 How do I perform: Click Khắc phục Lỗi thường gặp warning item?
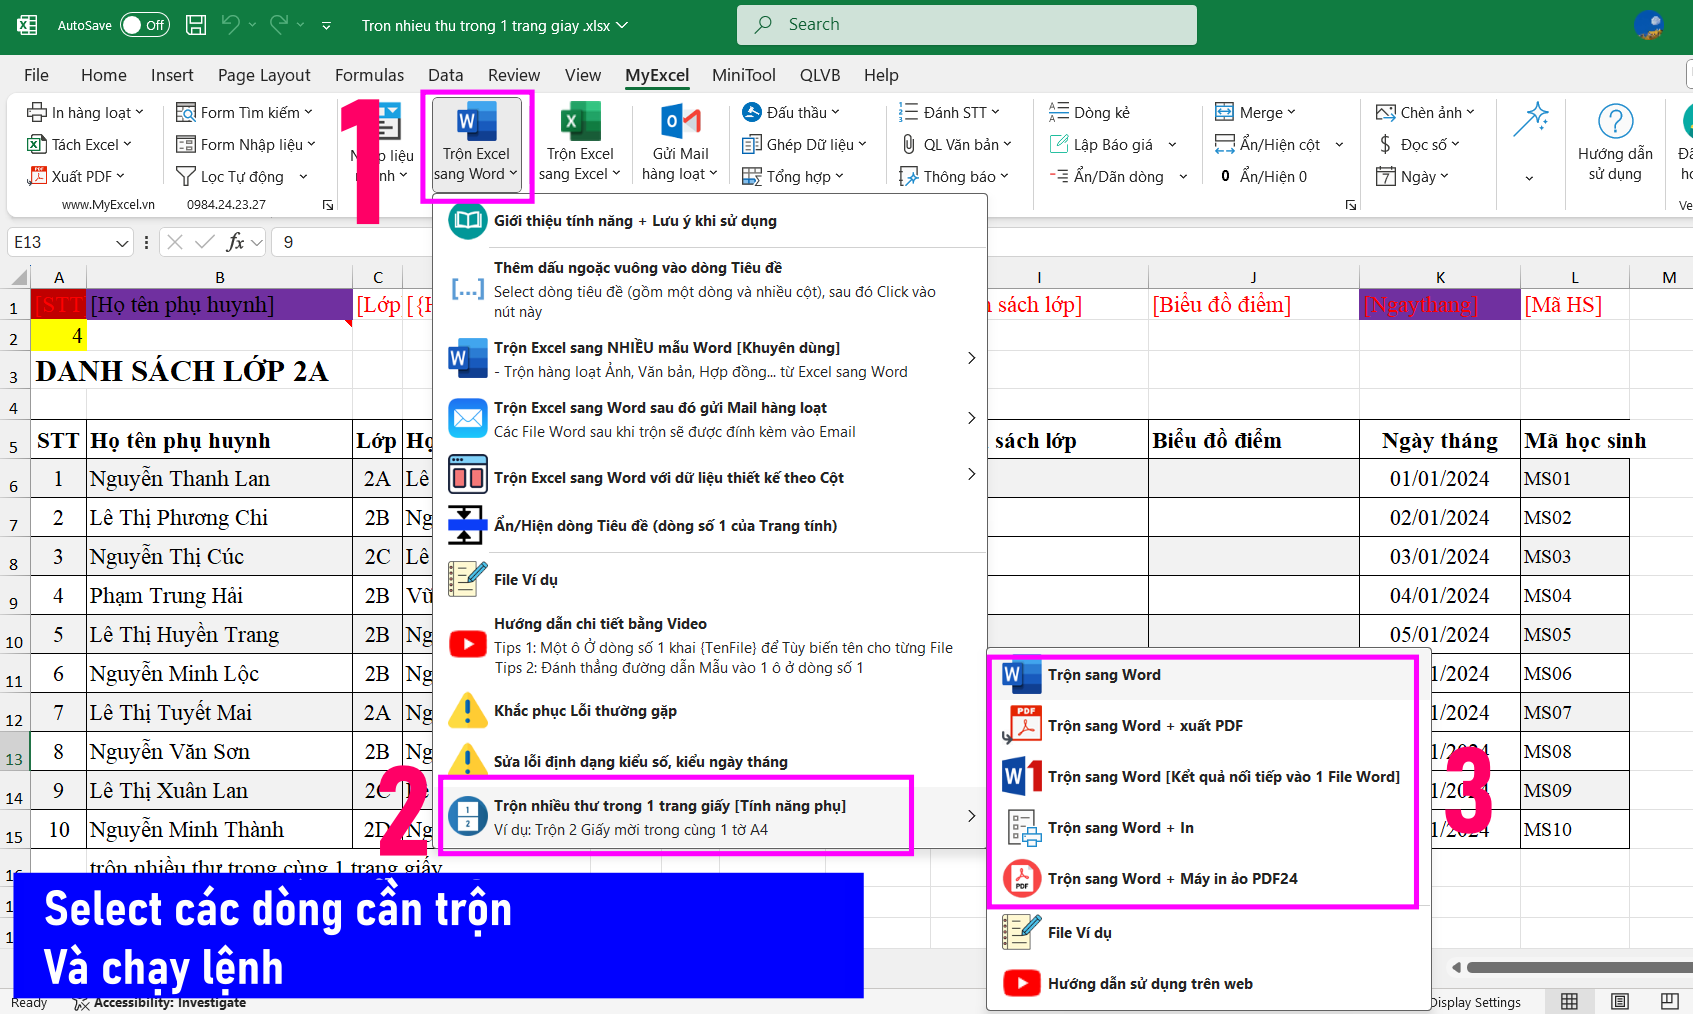tap(584, 711)
